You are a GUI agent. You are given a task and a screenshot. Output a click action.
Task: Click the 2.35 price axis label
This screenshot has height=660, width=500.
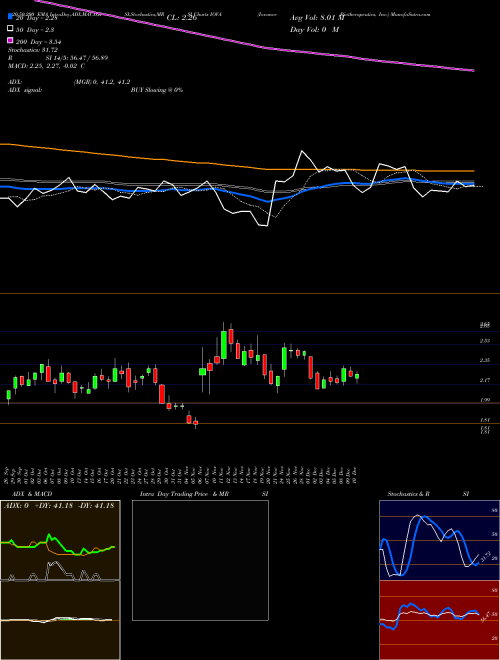pos(485,360)
